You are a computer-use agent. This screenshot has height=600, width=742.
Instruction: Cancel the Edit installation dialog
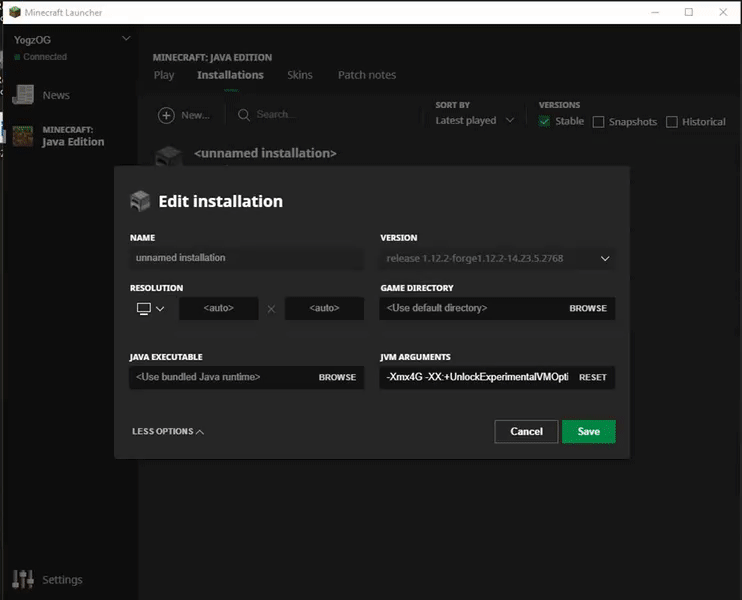coord(526,432)
